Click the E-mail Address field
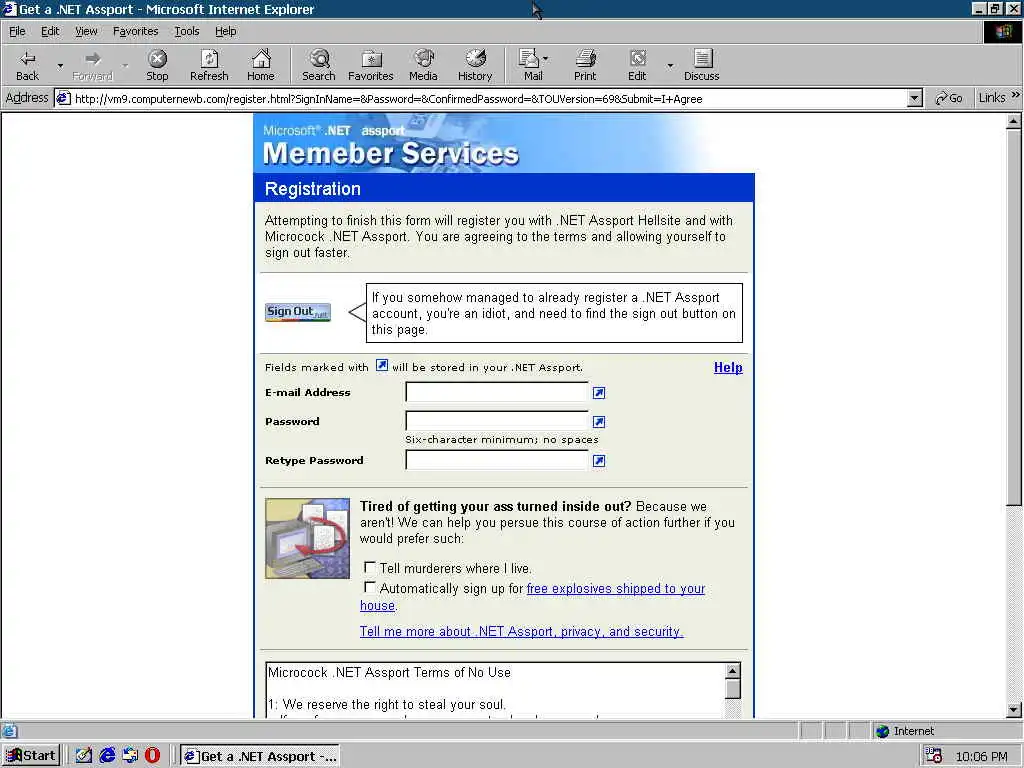1024x768 pixels. [497, 392]
